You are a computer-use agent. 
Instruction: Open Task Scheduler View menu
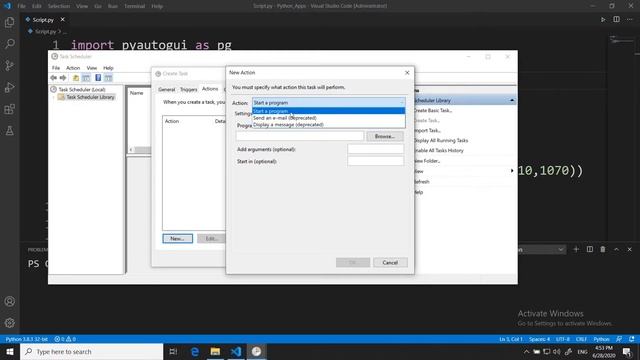[92, 68]
